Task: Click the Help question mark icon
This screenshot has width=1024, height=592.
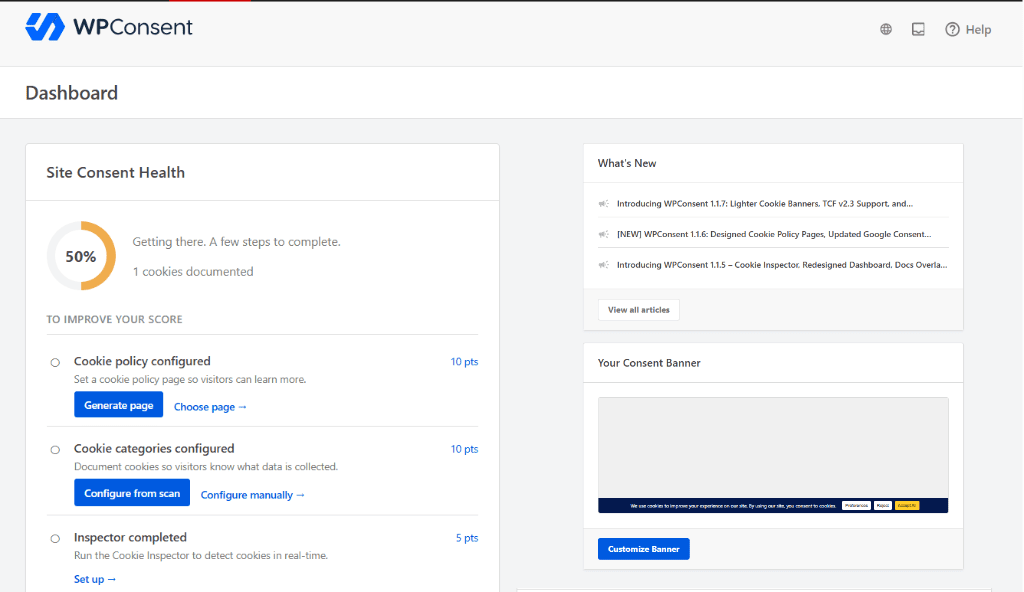Action: 952,29
